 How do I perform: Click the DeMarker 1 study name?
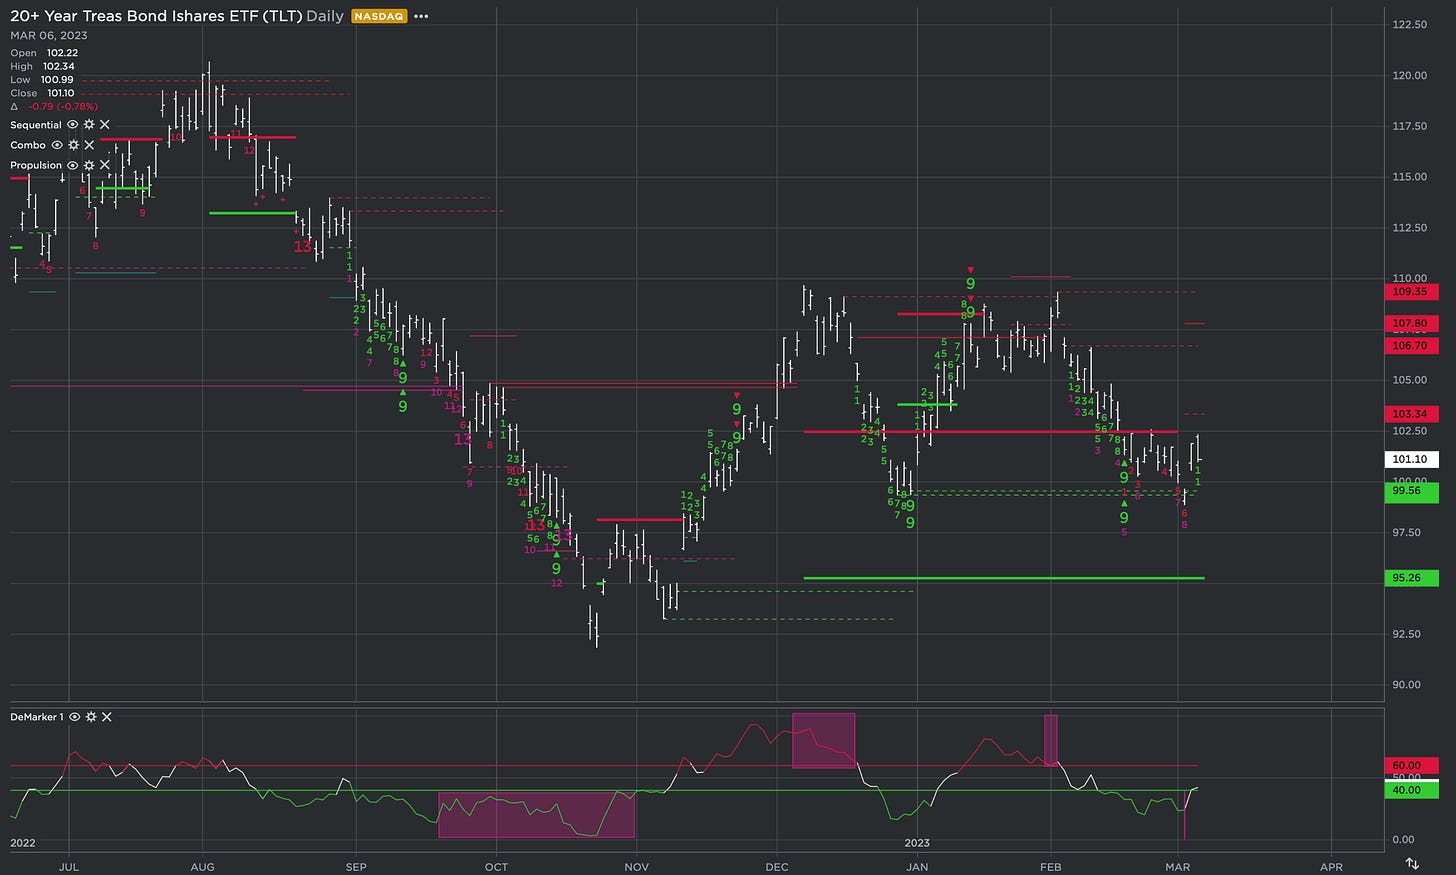37,717
